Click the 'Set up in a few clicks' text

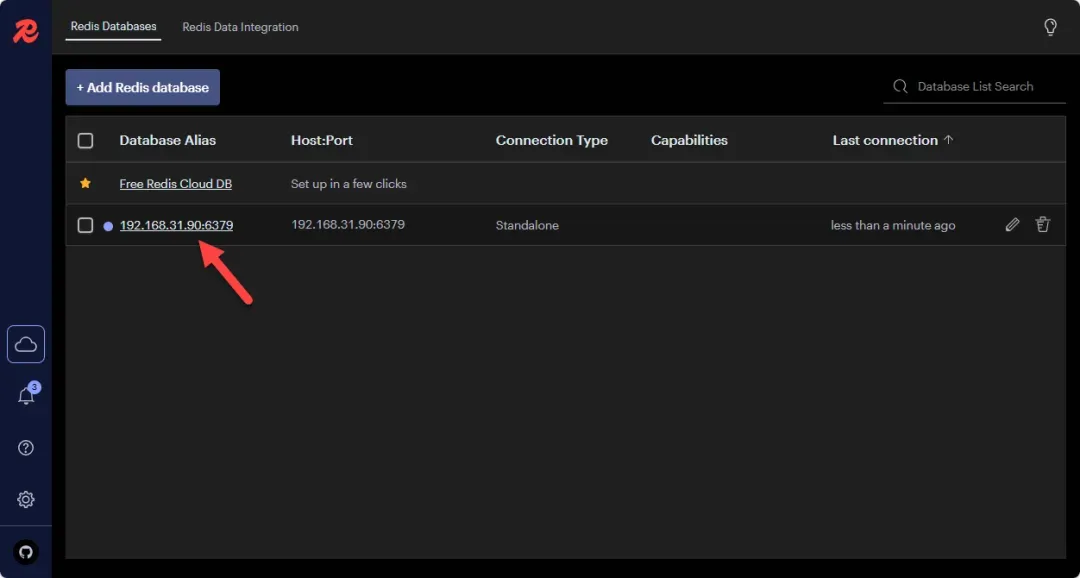[x=349, y=184]
